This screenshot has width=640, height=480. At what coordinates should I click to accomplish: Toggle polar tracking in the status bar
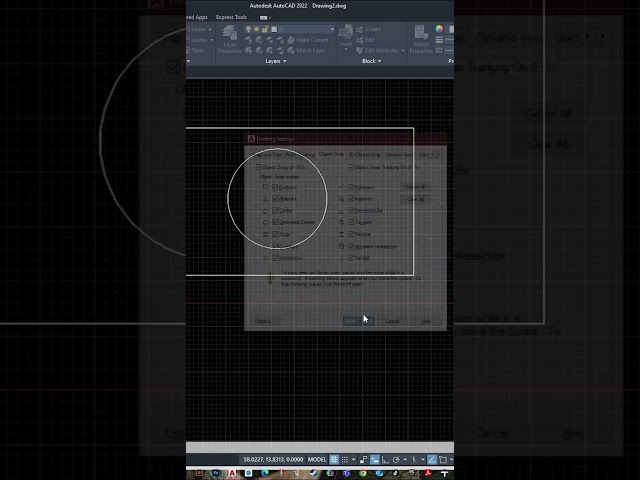396,460
